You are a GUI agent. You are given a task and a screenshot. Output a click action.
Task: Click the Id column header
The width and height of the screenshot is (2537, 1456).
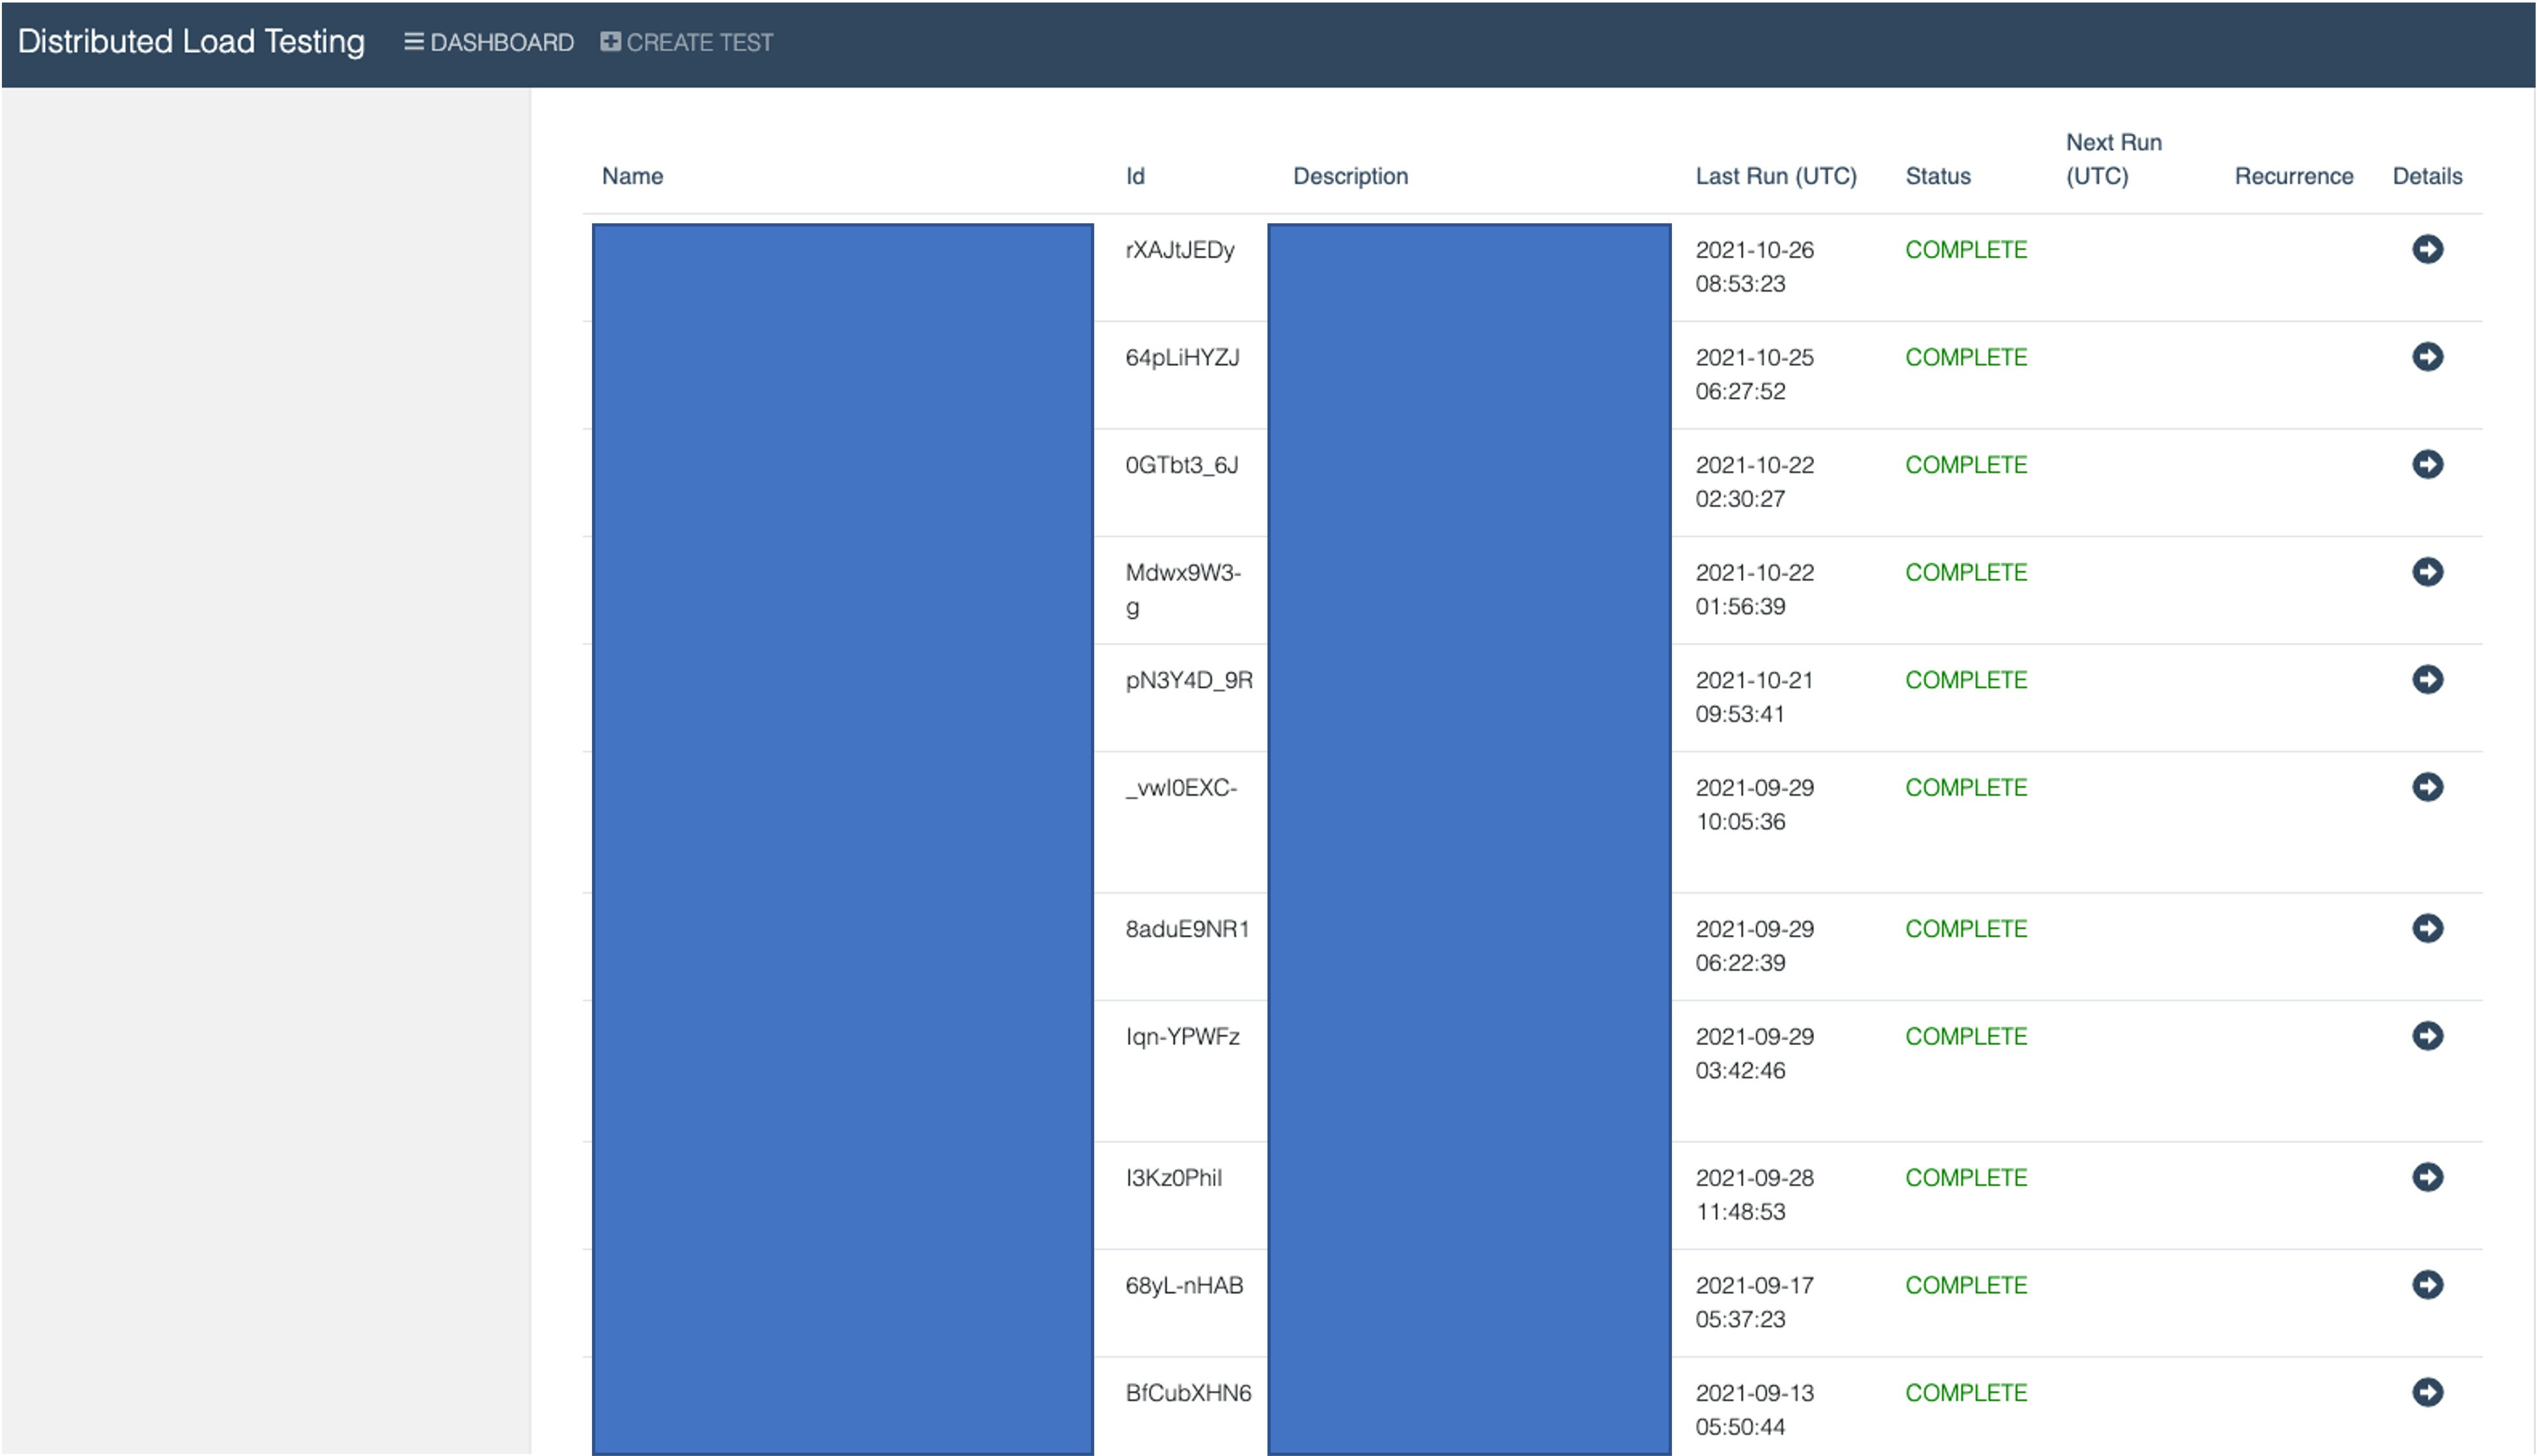pos(1134,176)
